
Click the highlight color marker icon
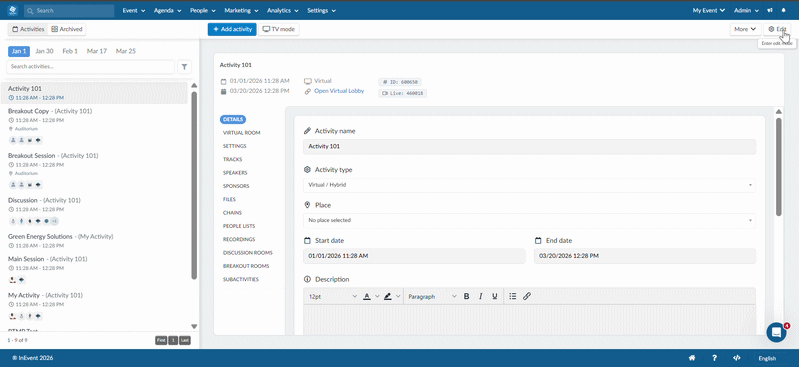(x=388, y=296)
